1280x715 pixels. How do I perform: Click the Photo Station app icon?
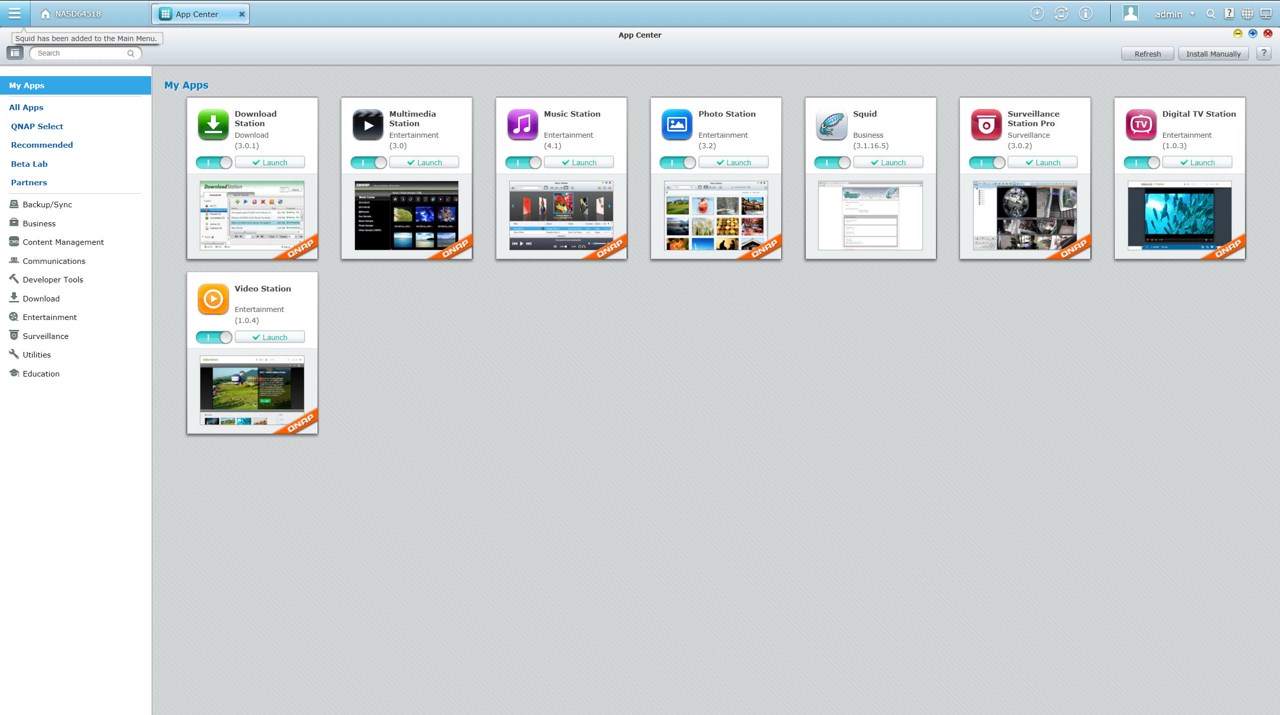click(677, 125)
